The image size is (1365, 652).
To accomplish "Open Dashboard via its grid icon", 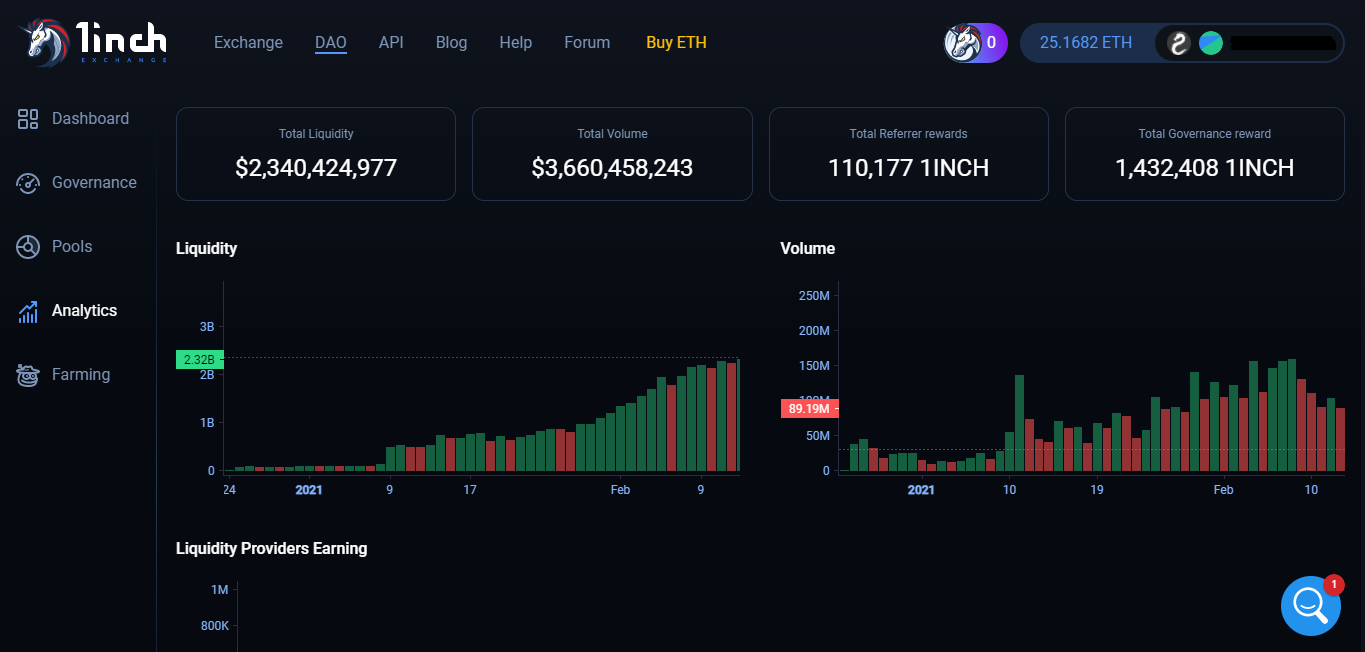I will pyautogui.click(x=28, y=119).
